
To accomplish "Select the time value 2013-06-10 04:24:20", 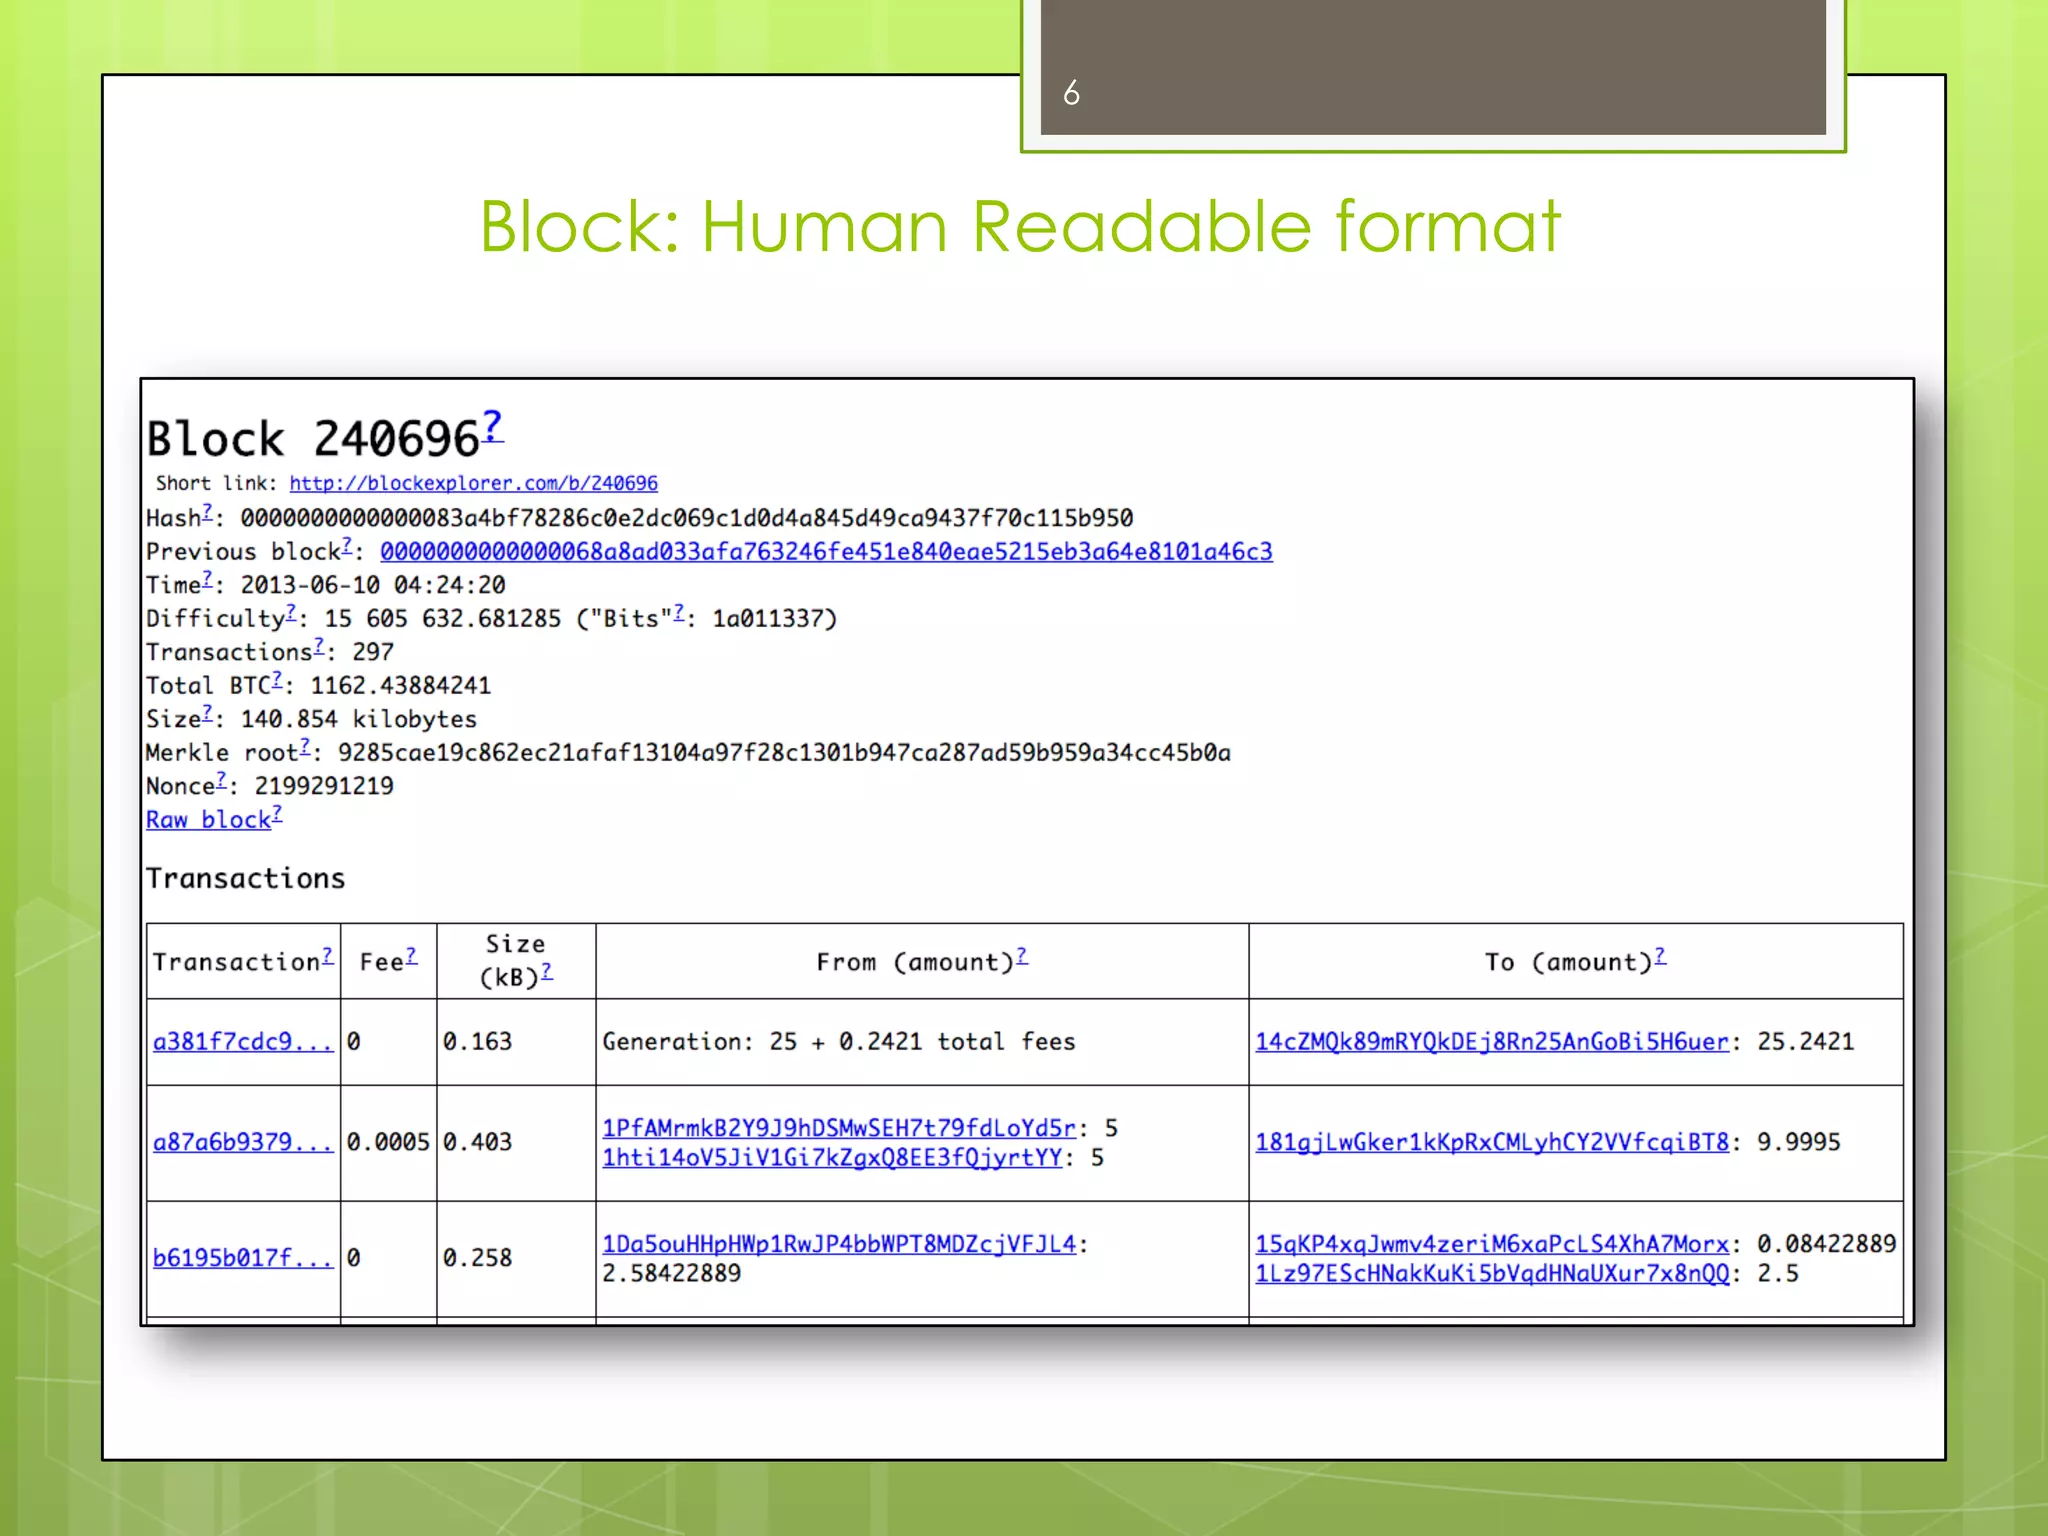I will coord(373,585).
